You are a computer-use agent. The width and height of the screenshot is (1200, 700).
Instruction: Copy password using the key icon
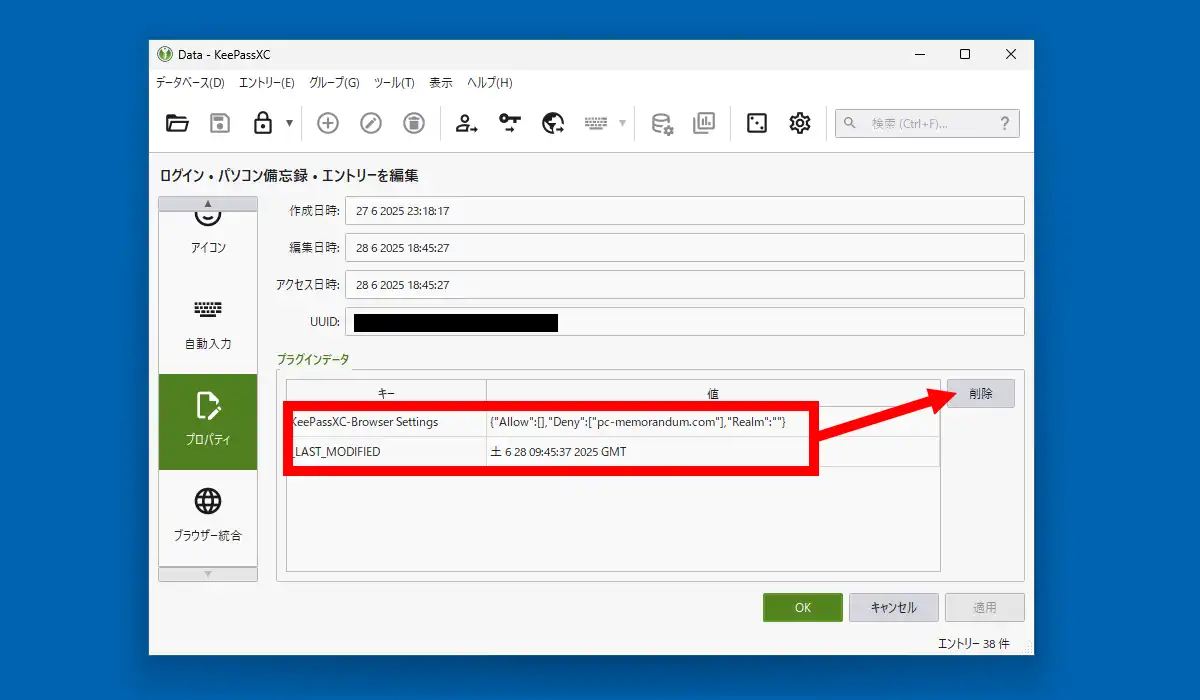[x=510, y=123]
